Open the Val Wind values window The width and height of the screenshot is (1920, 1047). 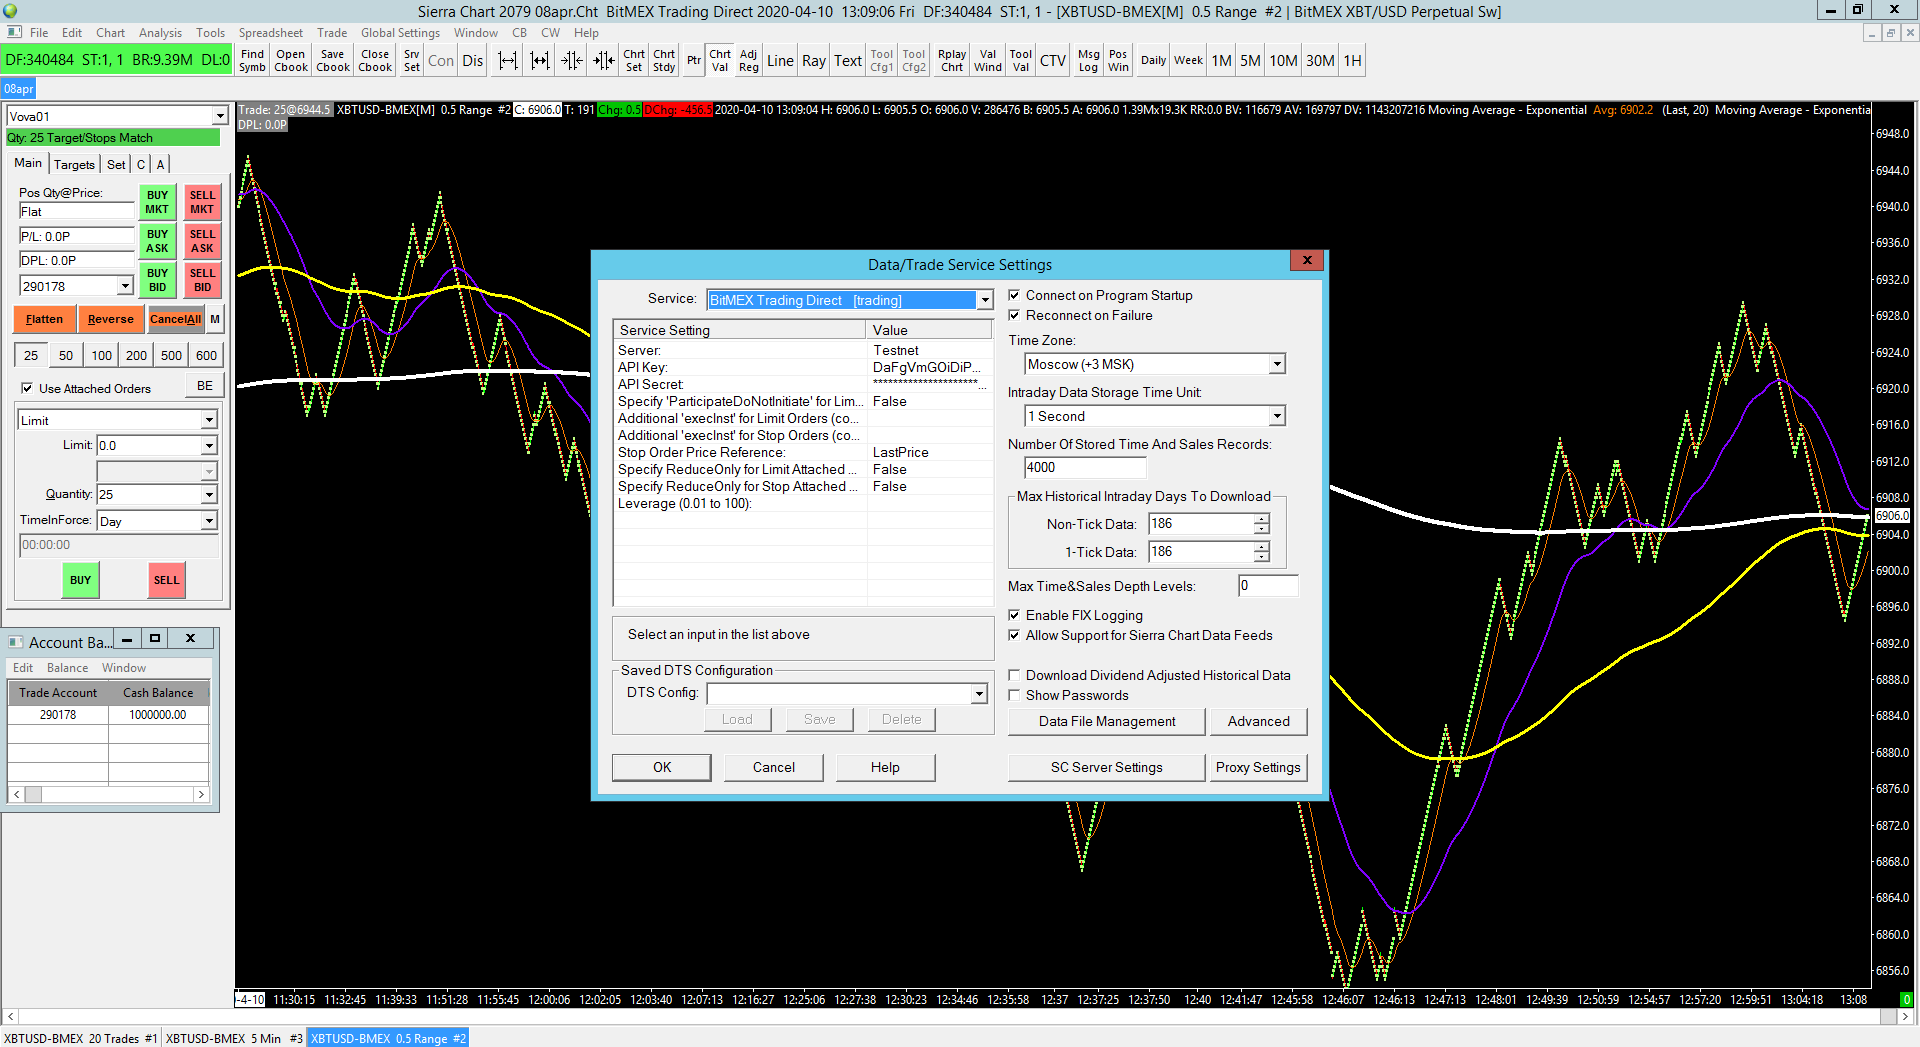point(988,61)
